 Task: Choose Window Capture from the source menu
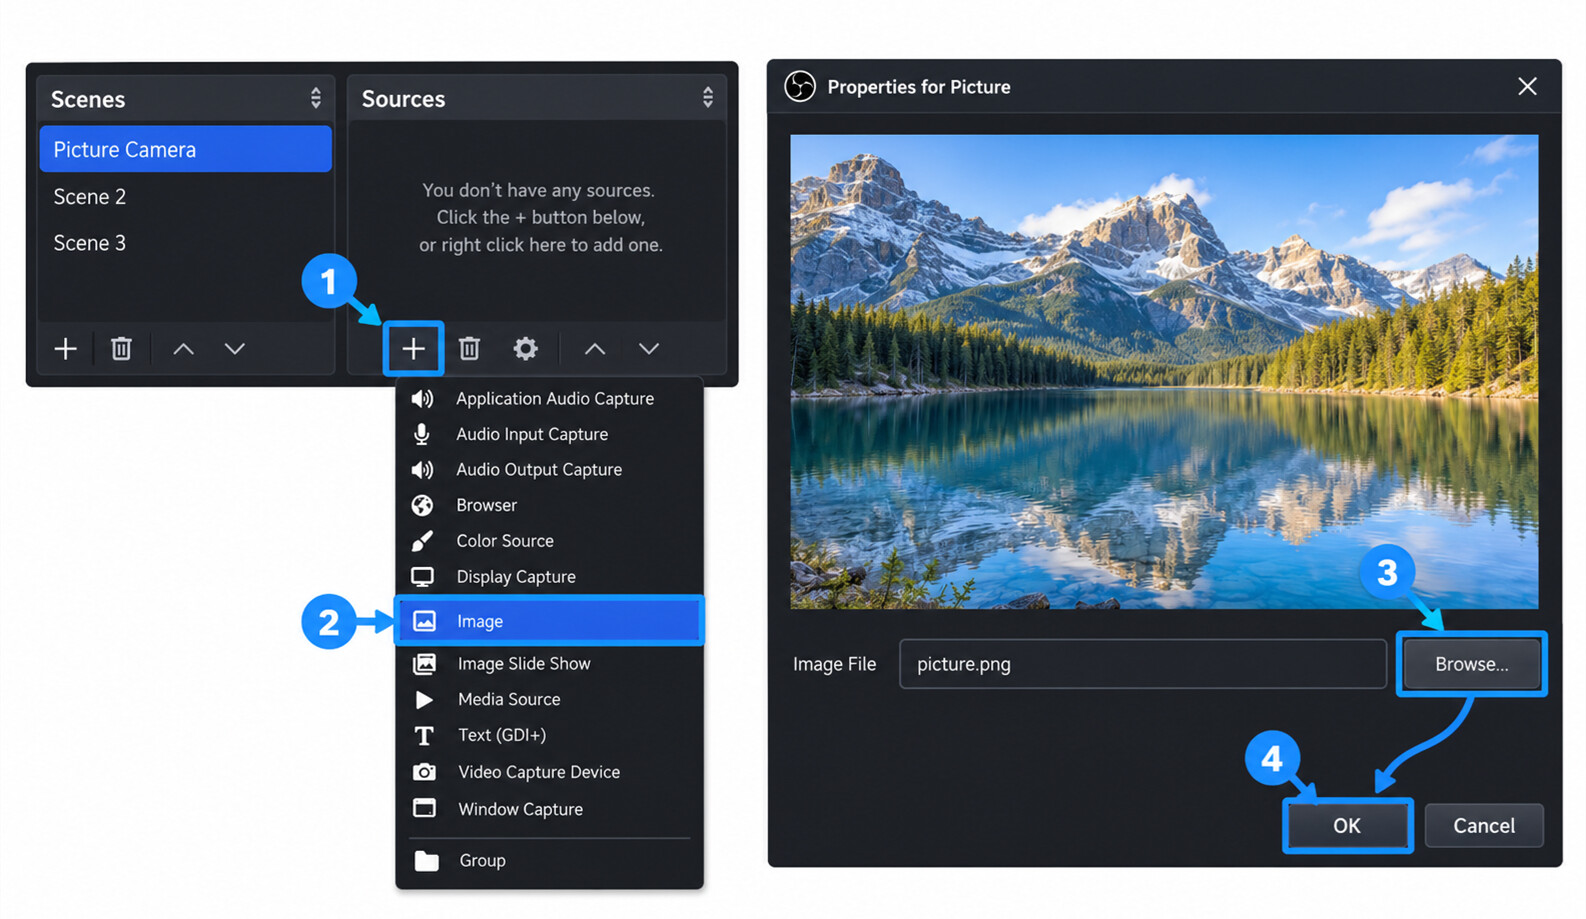click(549, 809)
